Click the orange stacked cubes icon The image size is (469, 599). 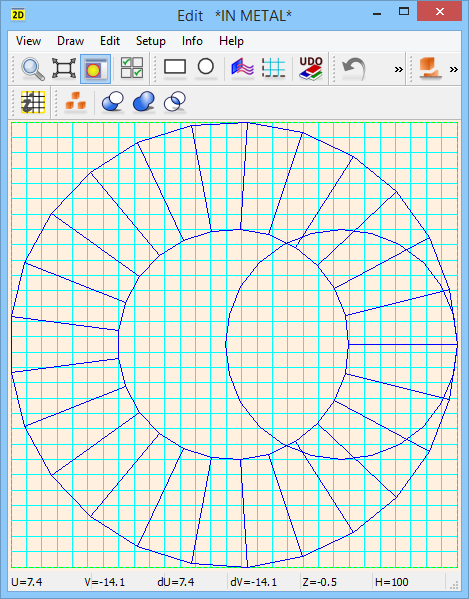tap(75, 102)
